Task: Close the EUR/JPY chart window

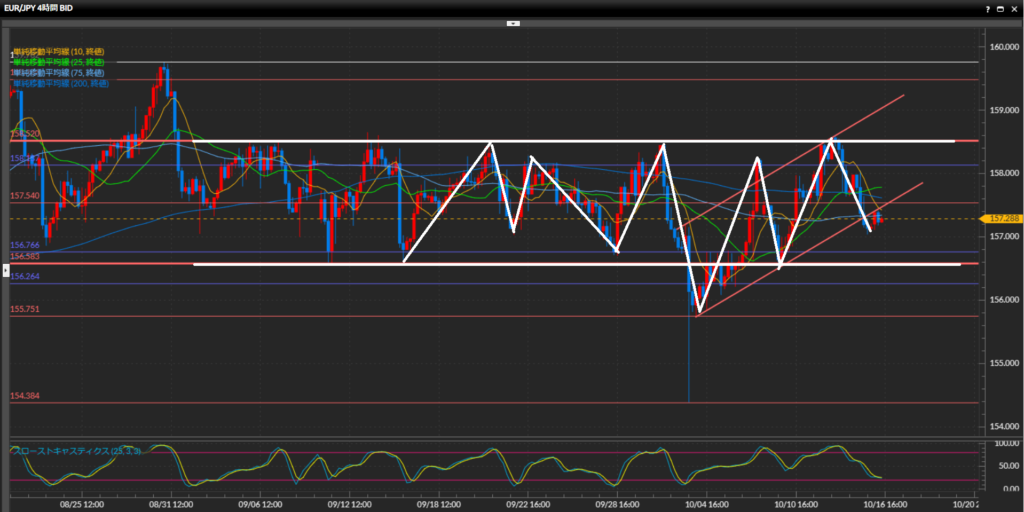Action: tap(1013, 7)
